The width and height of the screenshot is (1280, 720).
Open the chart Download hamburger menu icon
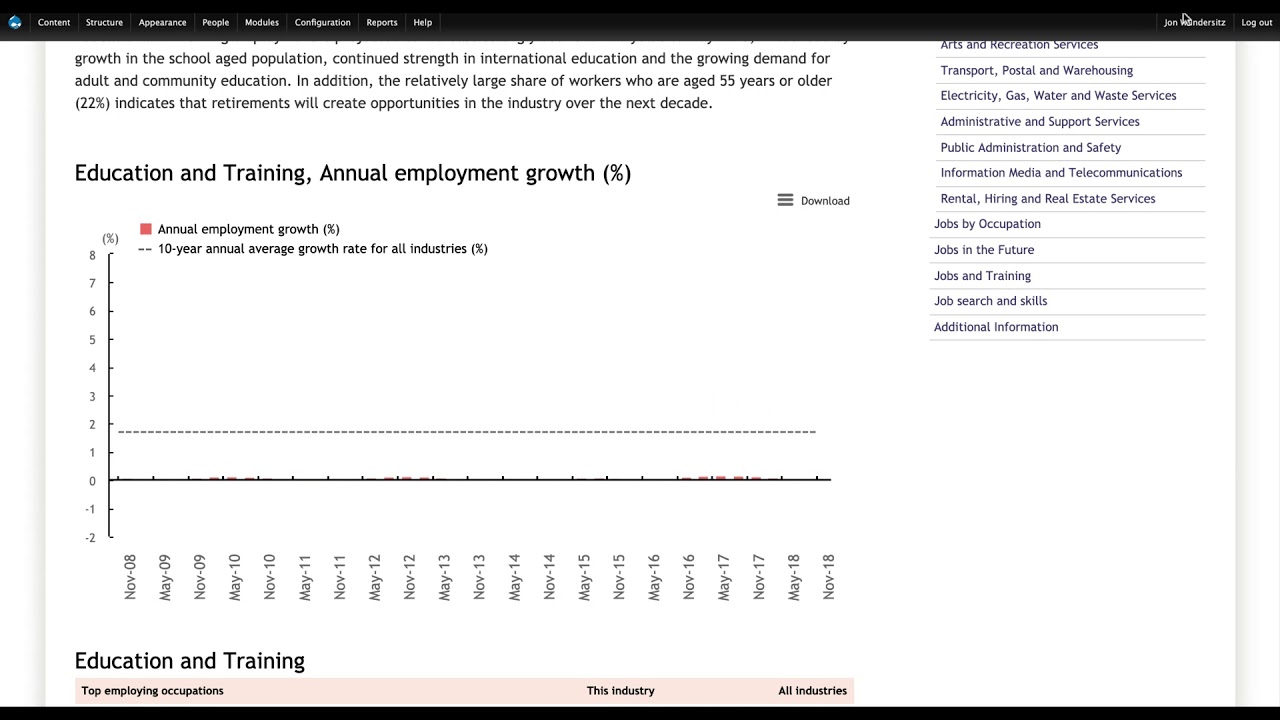point(785,200)
